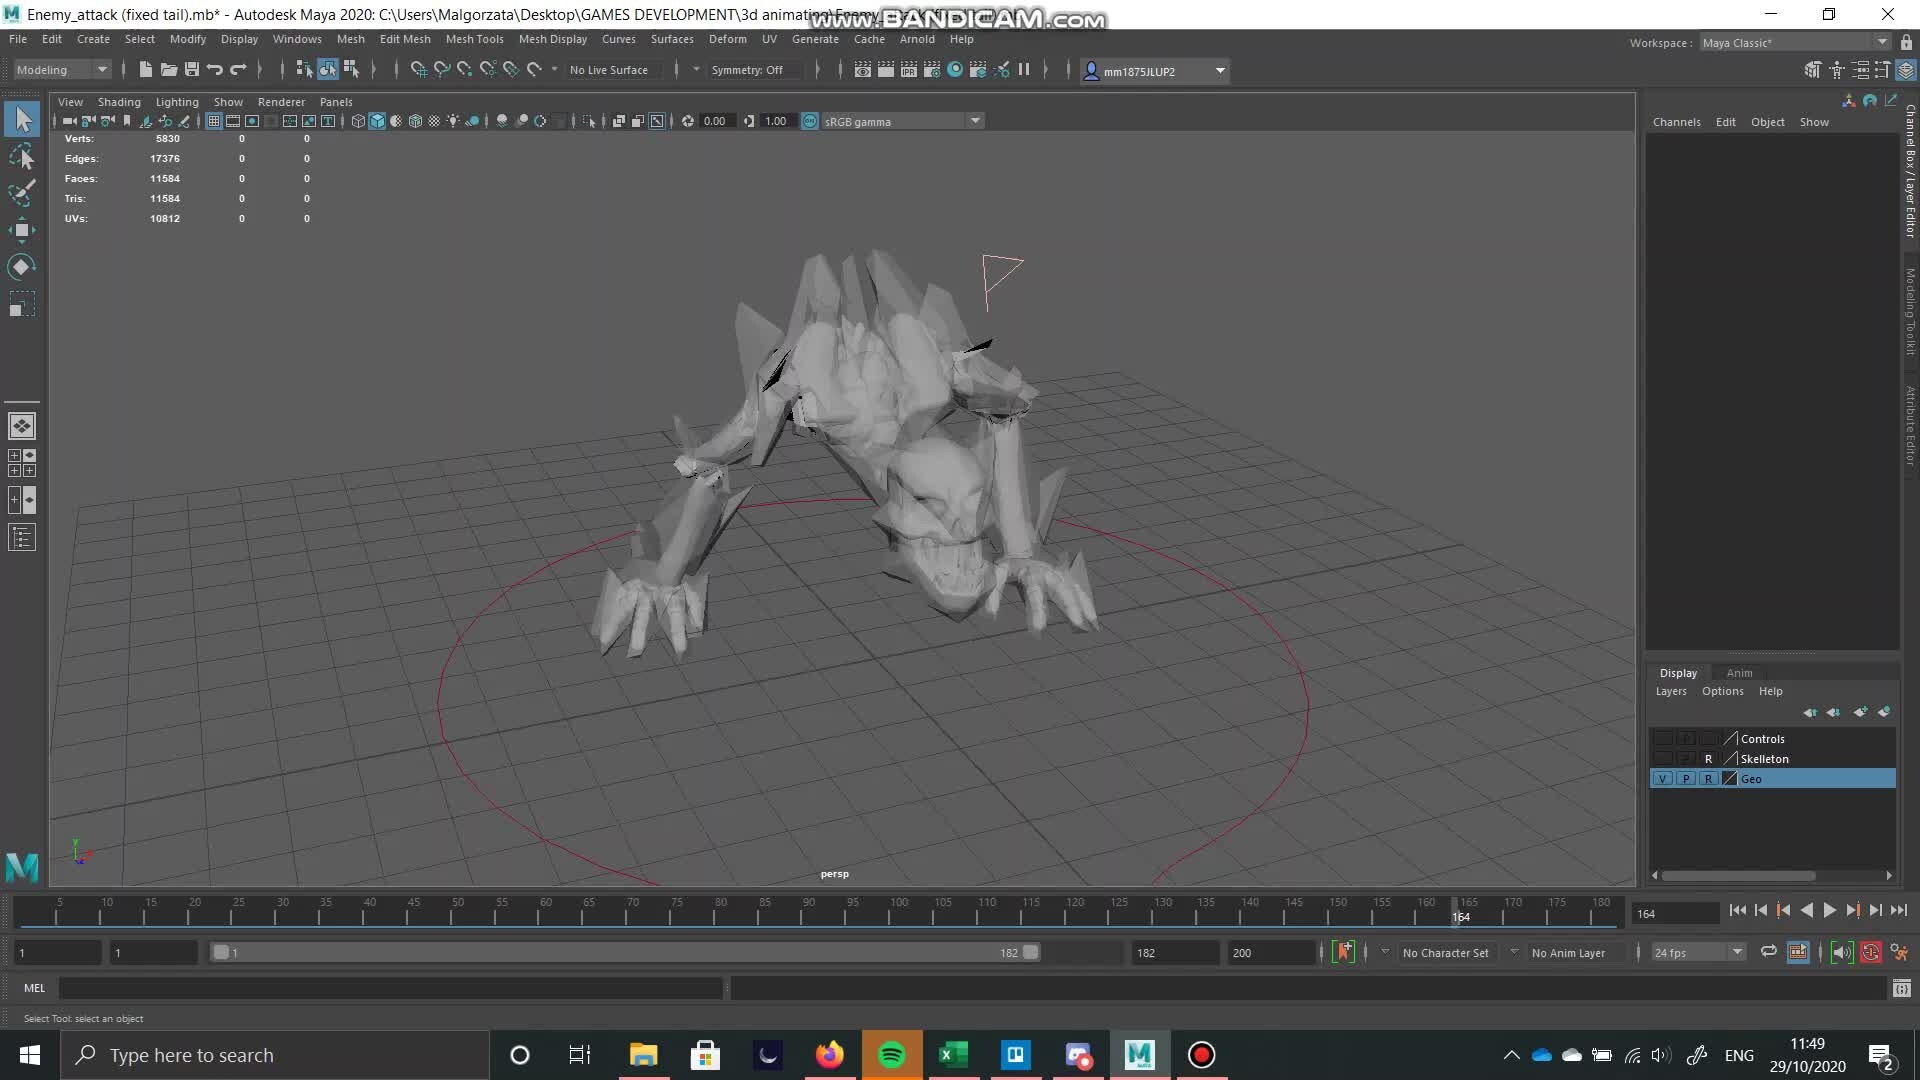Open Channels in the Channel Box header
Image resolution: width=1920 pixels, height=1080 pixels.
1676,121
